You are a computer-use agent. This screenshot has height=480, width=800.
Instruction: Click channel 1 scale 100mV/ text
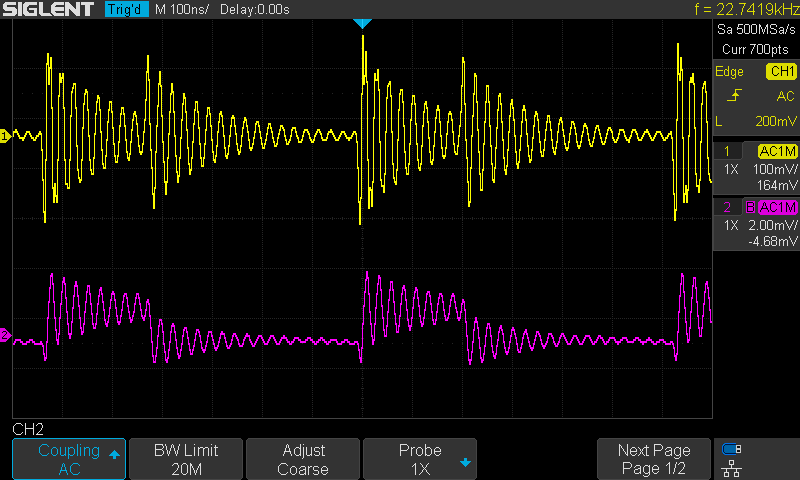[775, 169]
